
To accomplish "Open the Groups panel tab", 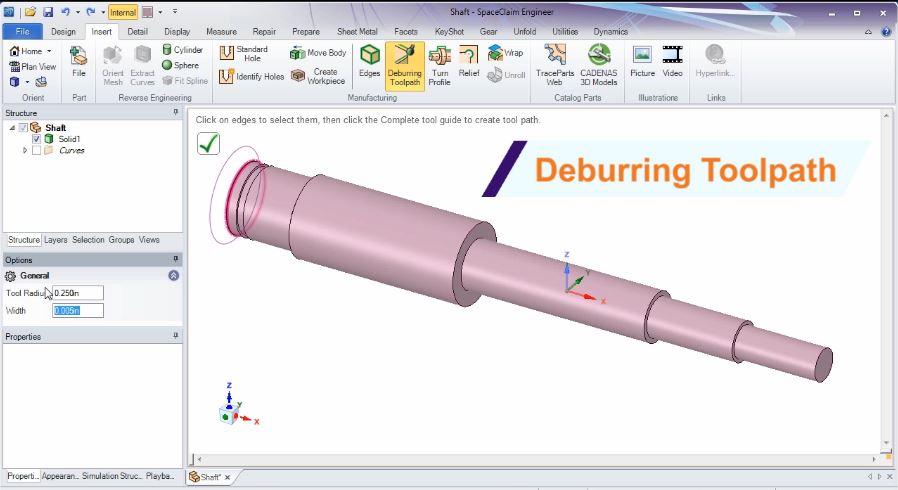I will point(121,240).
